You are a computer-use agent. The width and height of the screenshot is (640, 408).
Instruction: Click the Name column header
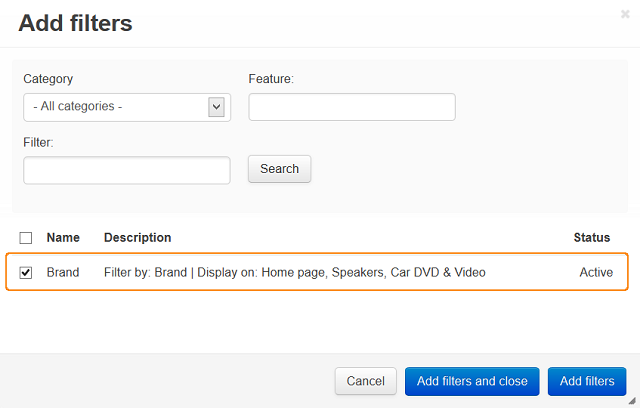tap(63, 237)
